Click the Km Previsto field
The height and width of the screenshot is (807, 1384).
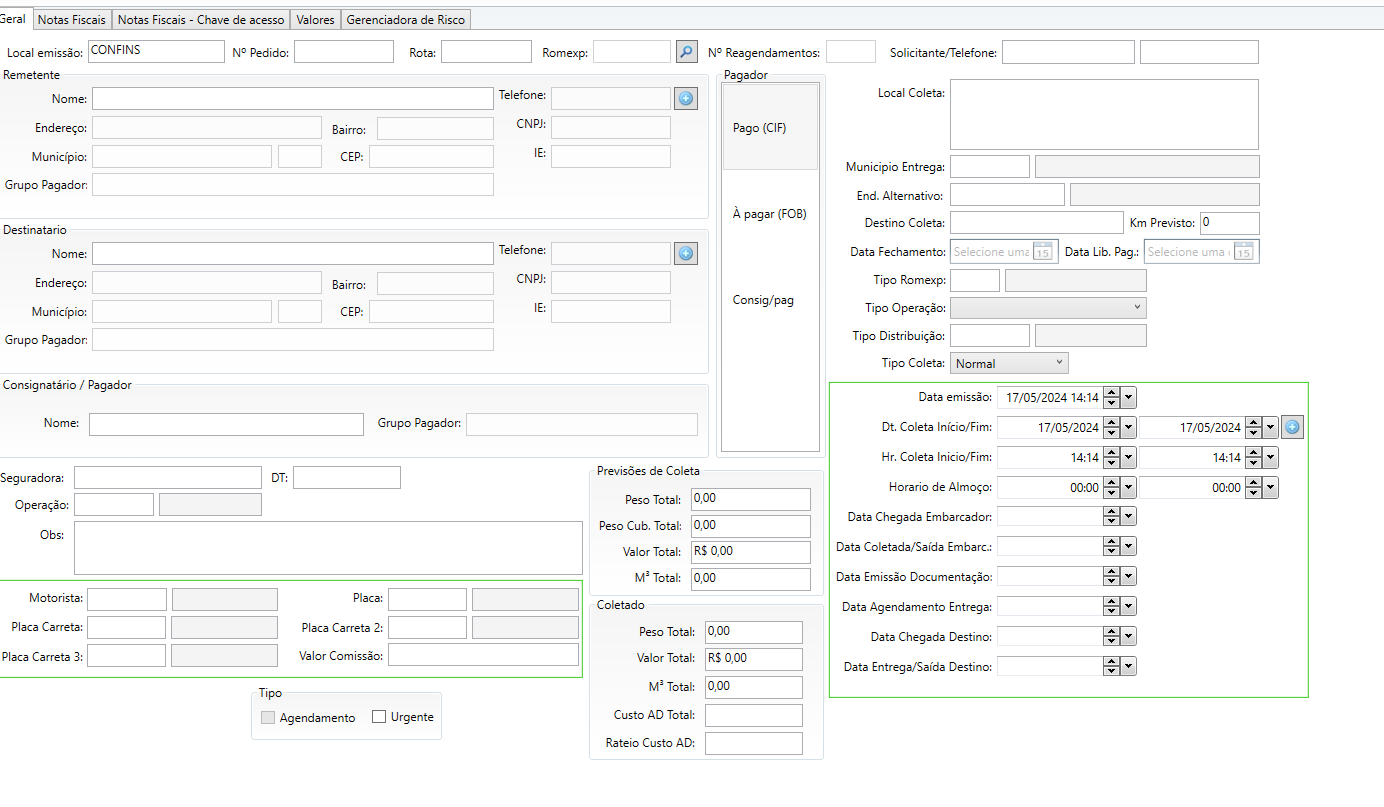(1230, 223)
